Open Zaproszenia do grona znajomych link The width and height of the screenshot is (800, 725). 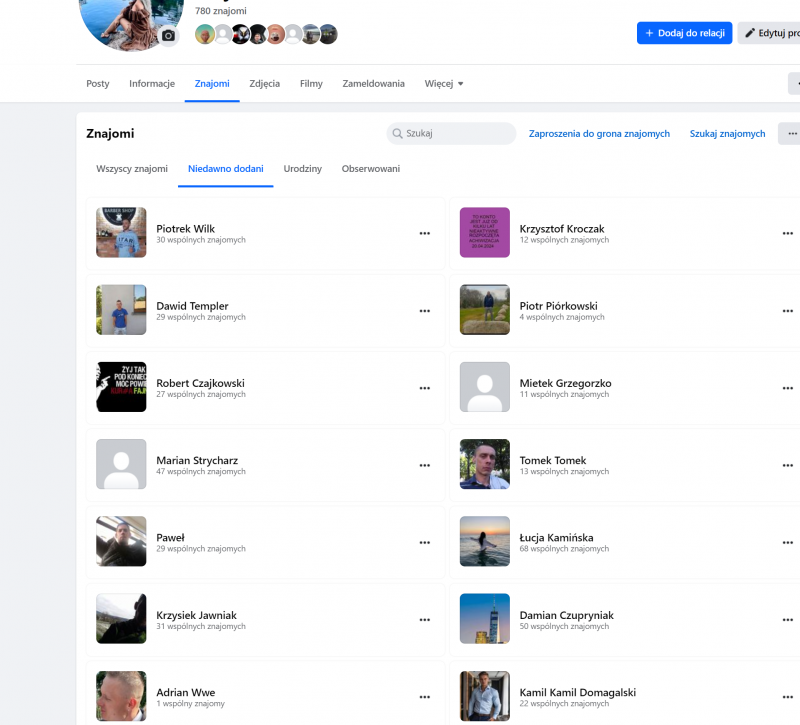click(x=599, y=134)
